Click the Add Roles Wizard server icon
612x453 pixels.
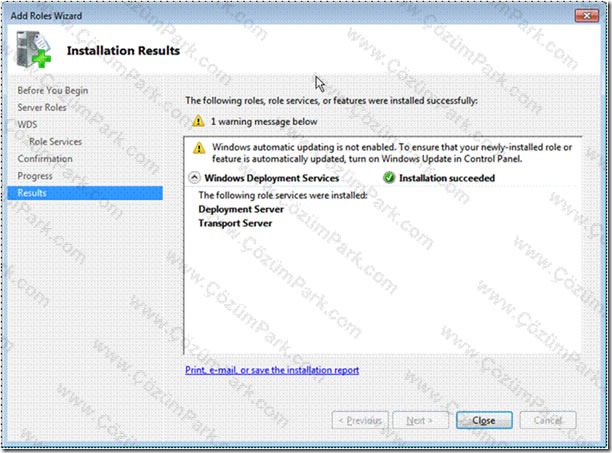click(x=34, y=49)
